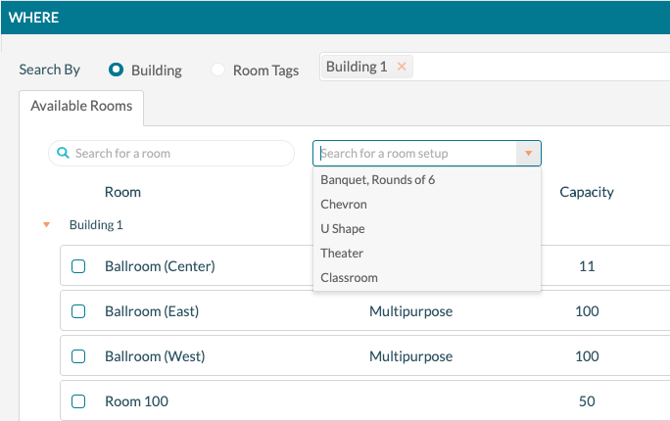
Task: Click the magnifier icon in room search
Action: coord(63,154)
